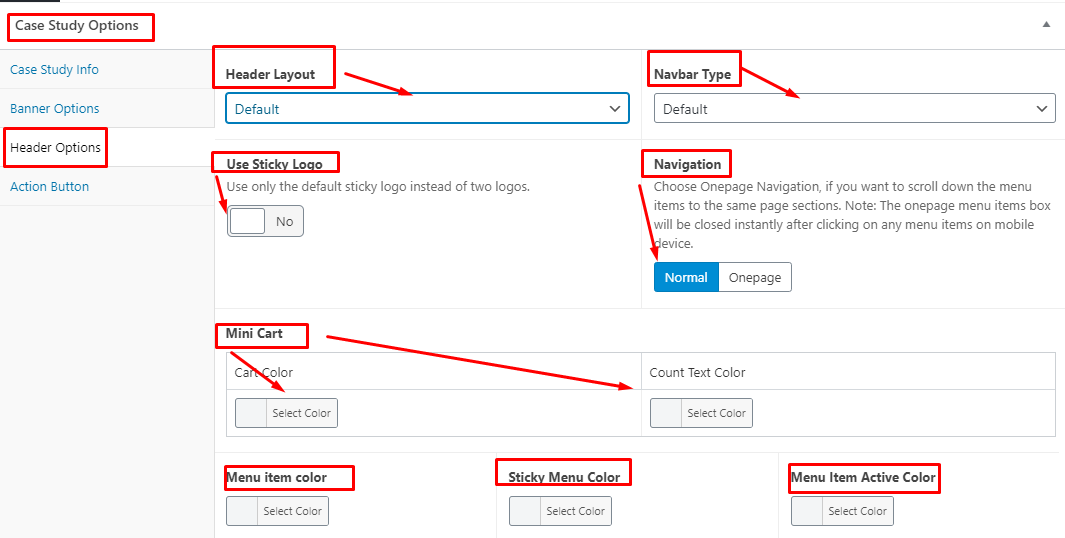This screenshot has width=1065, height=538.
Task: Collapse the Case Study Options panel arrow
Action: [1046, 24]
